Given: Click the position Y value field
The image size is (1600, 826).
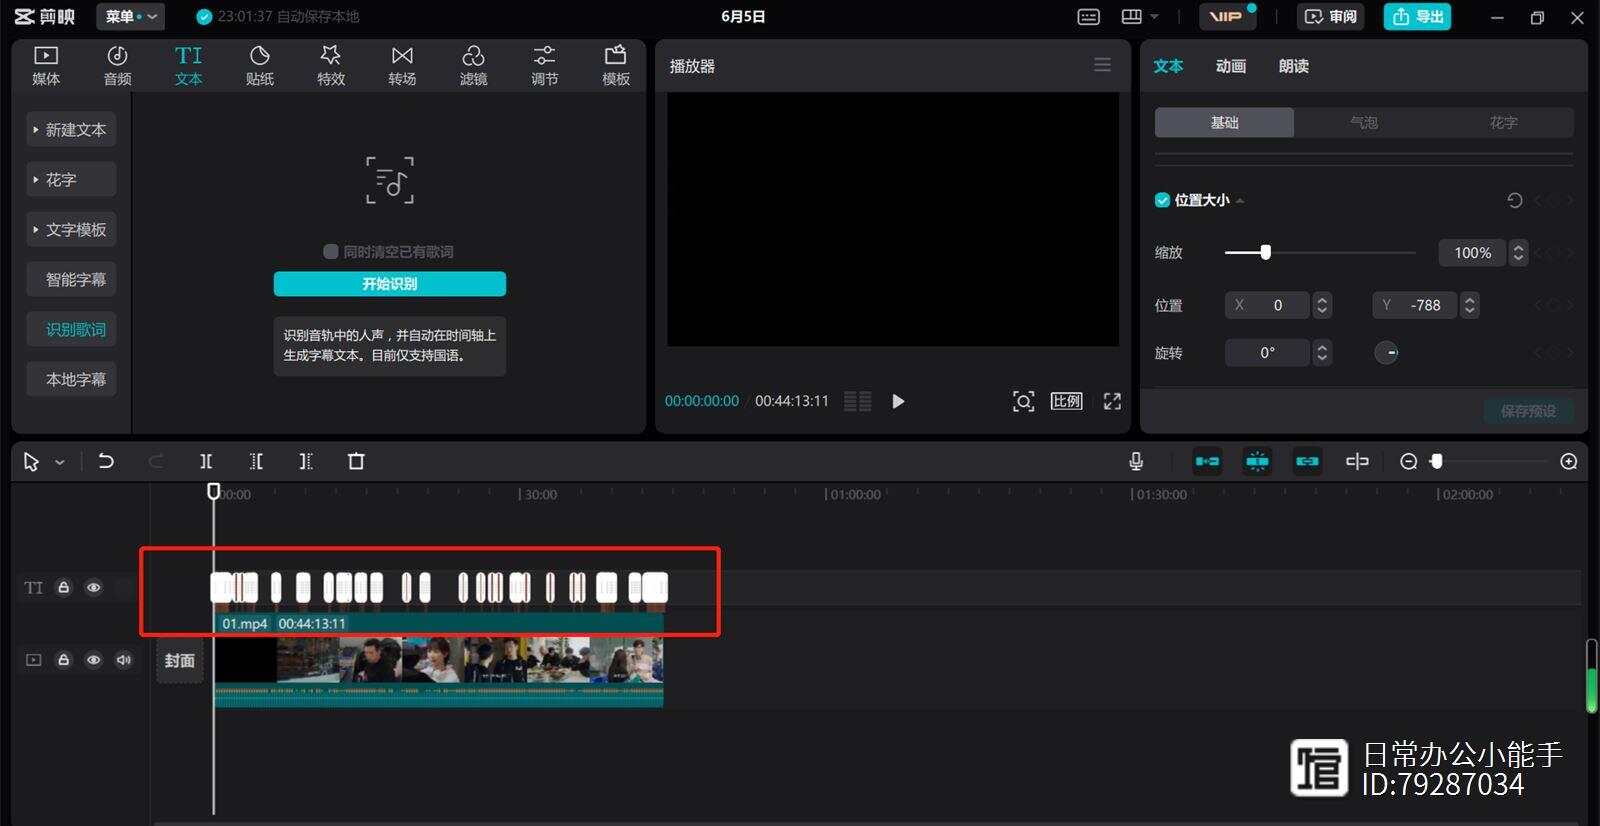Looking at the screenshot, I should coord(1415,305).
